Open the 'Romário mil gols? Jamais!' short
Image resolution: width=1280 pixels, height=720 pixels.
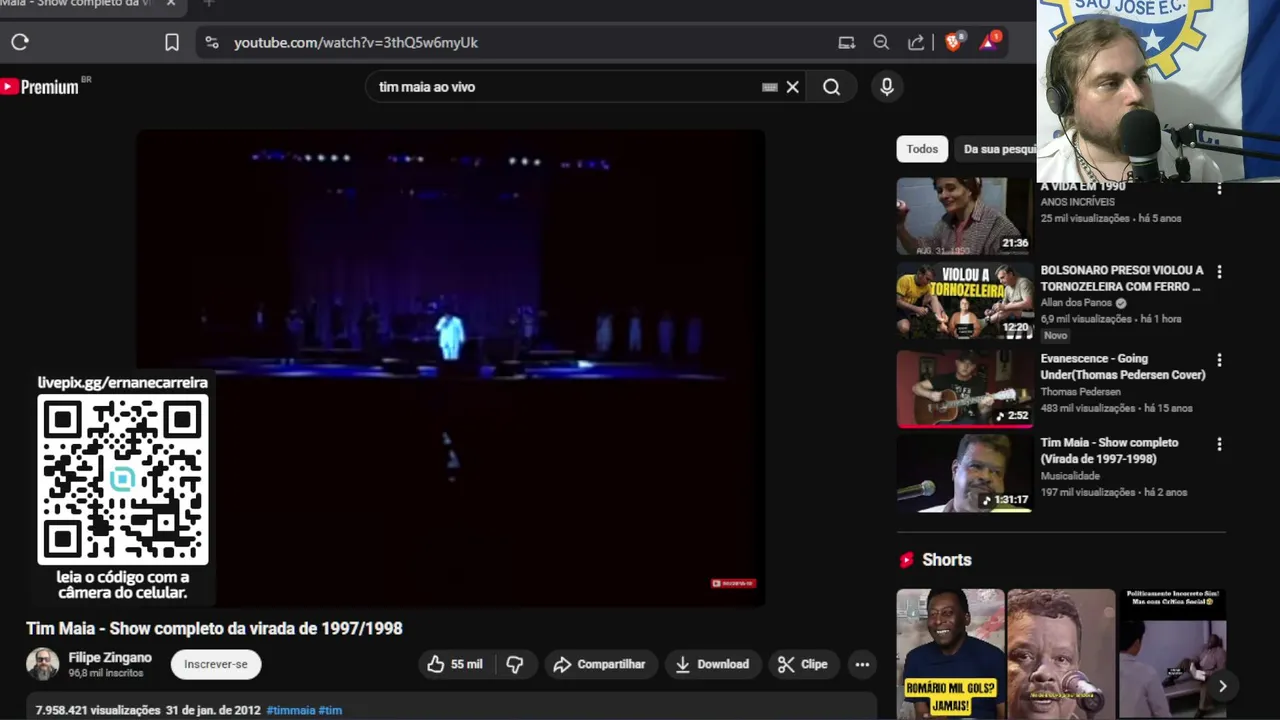950,654
